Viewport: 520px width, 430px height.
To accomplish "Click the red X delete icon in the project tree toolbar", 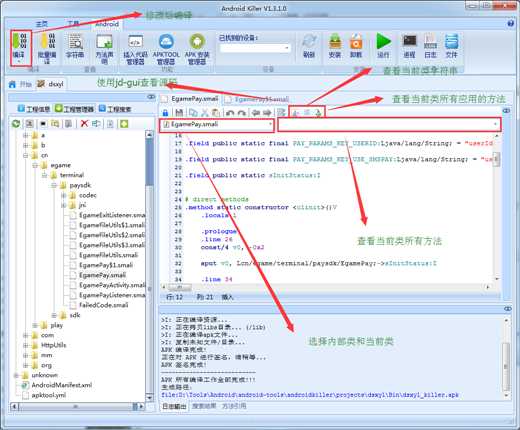I will click(x=84, y=124).
